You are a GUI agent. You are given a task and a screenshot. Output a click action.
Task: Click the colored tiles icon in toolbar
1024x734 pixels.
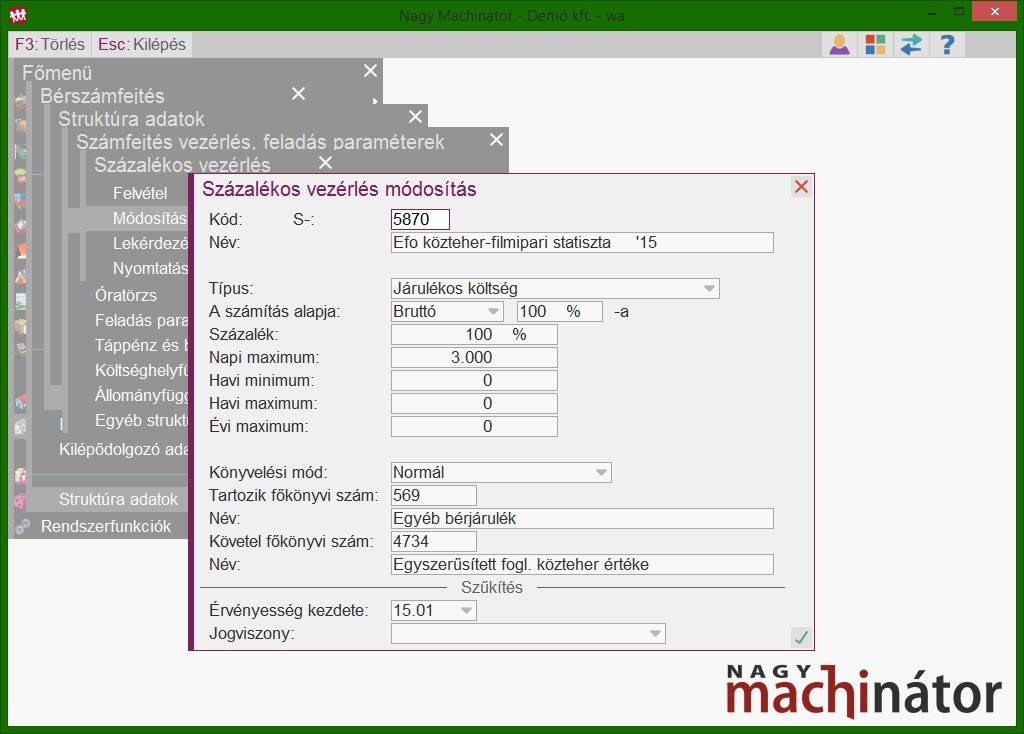875,44
